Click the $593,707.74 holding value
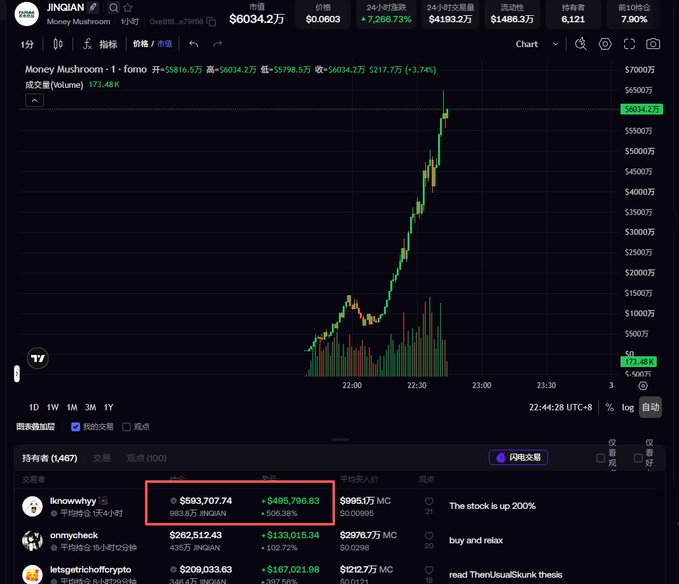This screenshot has width=679, height=584. coord(206,501)
